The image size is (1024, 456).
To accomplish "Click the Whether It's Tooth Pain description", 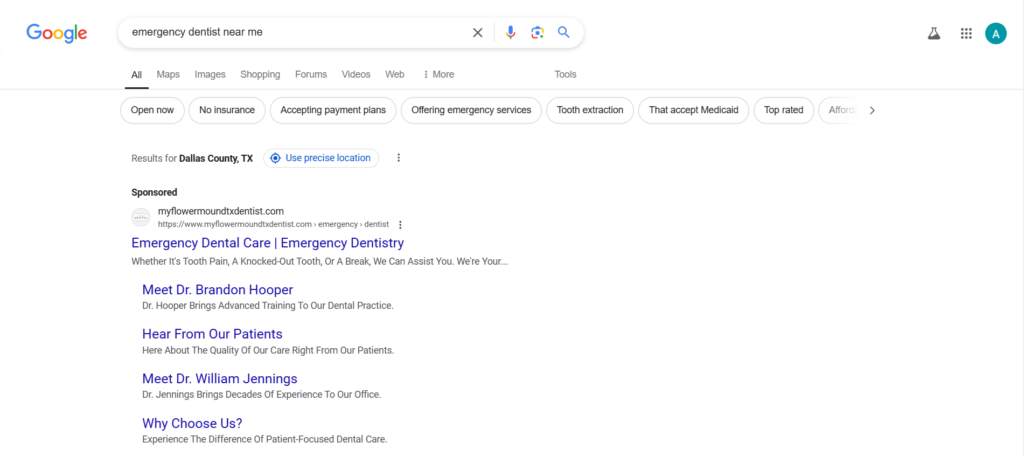I will (319, 262).
